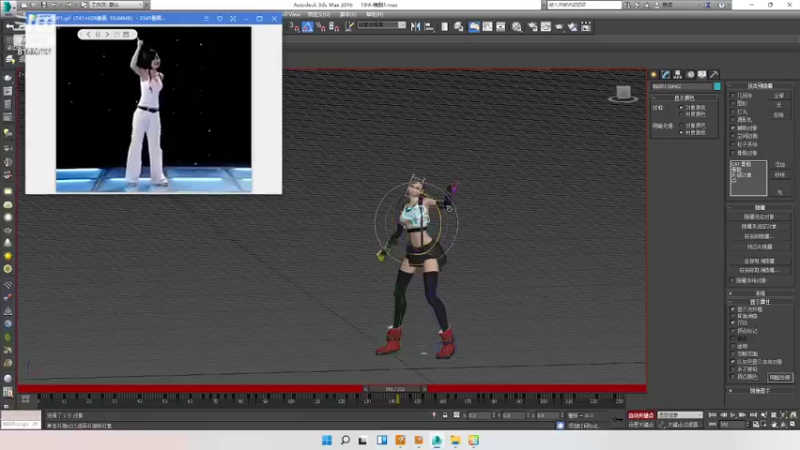Open the Render Setup teapot icon
Screen dimensions: 800x450
pyautogui.click(x=532, y=27)
